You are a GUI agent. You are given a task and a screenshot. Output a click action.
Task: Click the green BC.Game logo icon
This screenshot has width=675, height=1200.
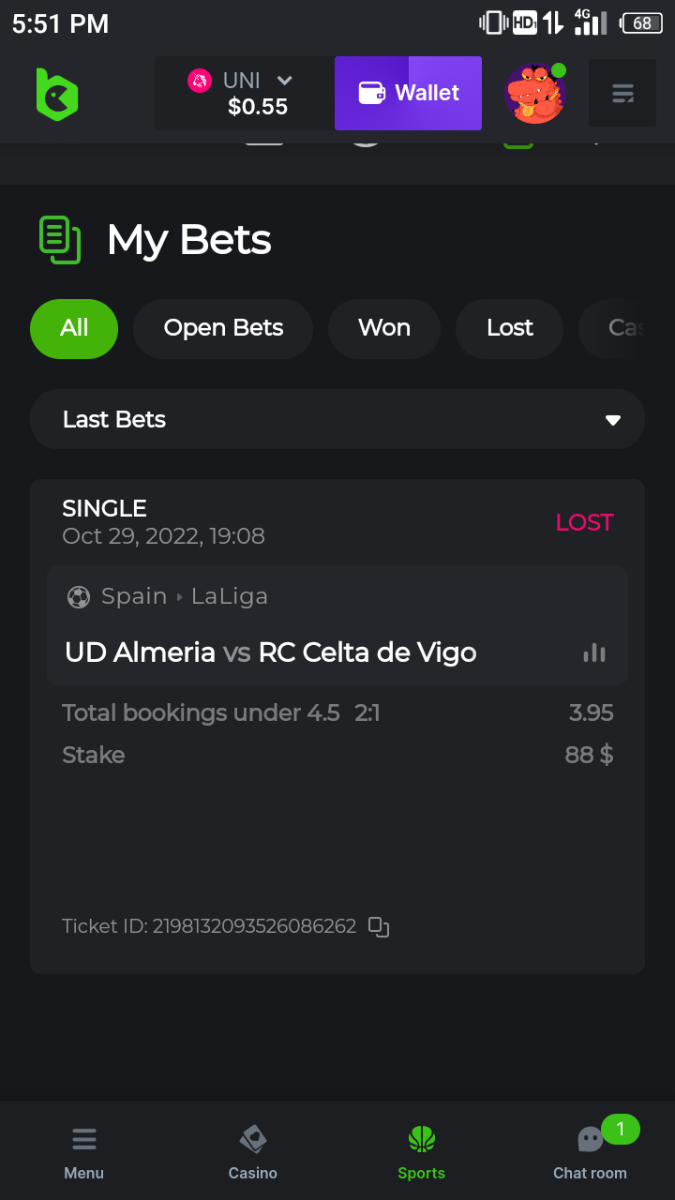click(x=57, y=94)
